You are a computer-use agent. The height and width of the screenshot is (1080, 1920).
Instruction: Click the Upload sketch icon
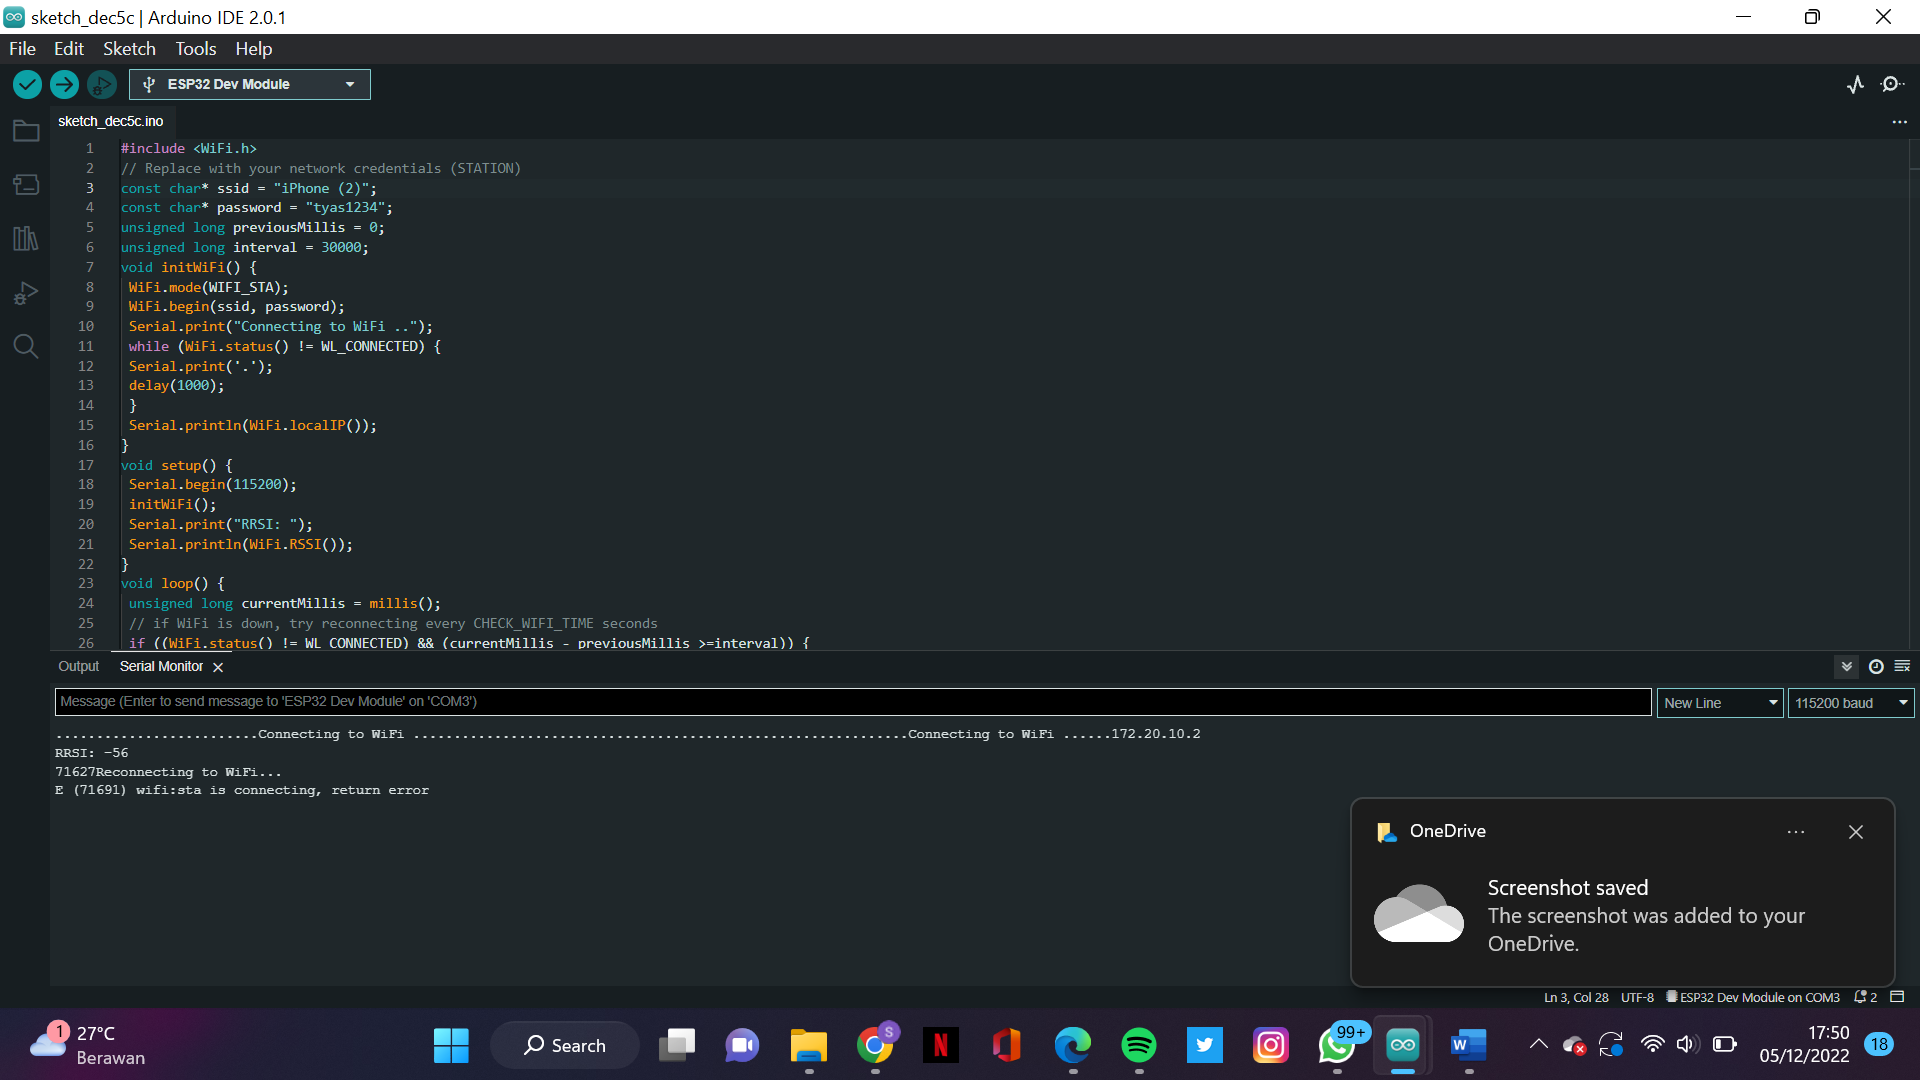pos(64,84)
